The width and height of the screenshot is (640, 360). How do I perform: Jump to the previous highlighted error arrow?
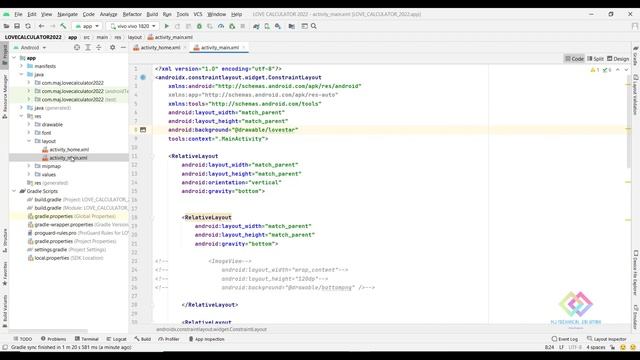tap(618, 70)
